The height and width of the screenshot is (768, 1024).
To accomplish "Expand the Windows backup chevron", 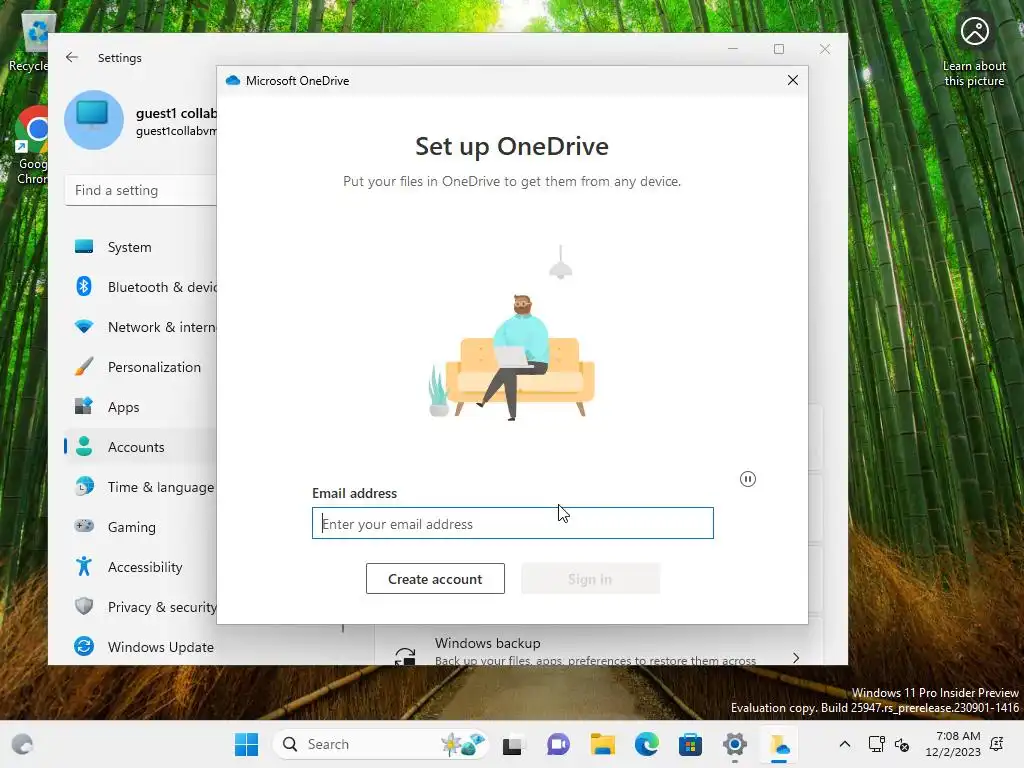I will click(x=795, y=658).
